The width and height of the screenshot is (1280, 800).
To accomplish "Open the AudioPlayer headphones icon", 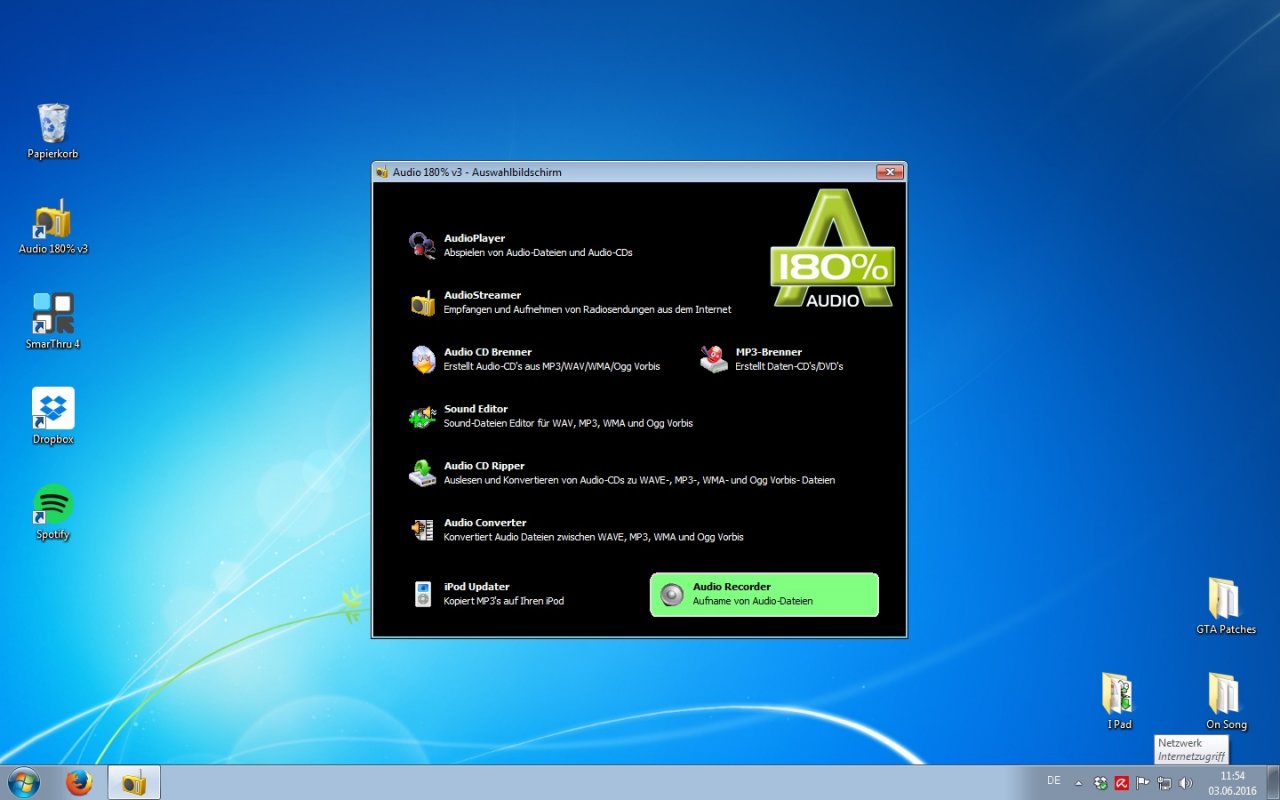I will coord(423,246).
